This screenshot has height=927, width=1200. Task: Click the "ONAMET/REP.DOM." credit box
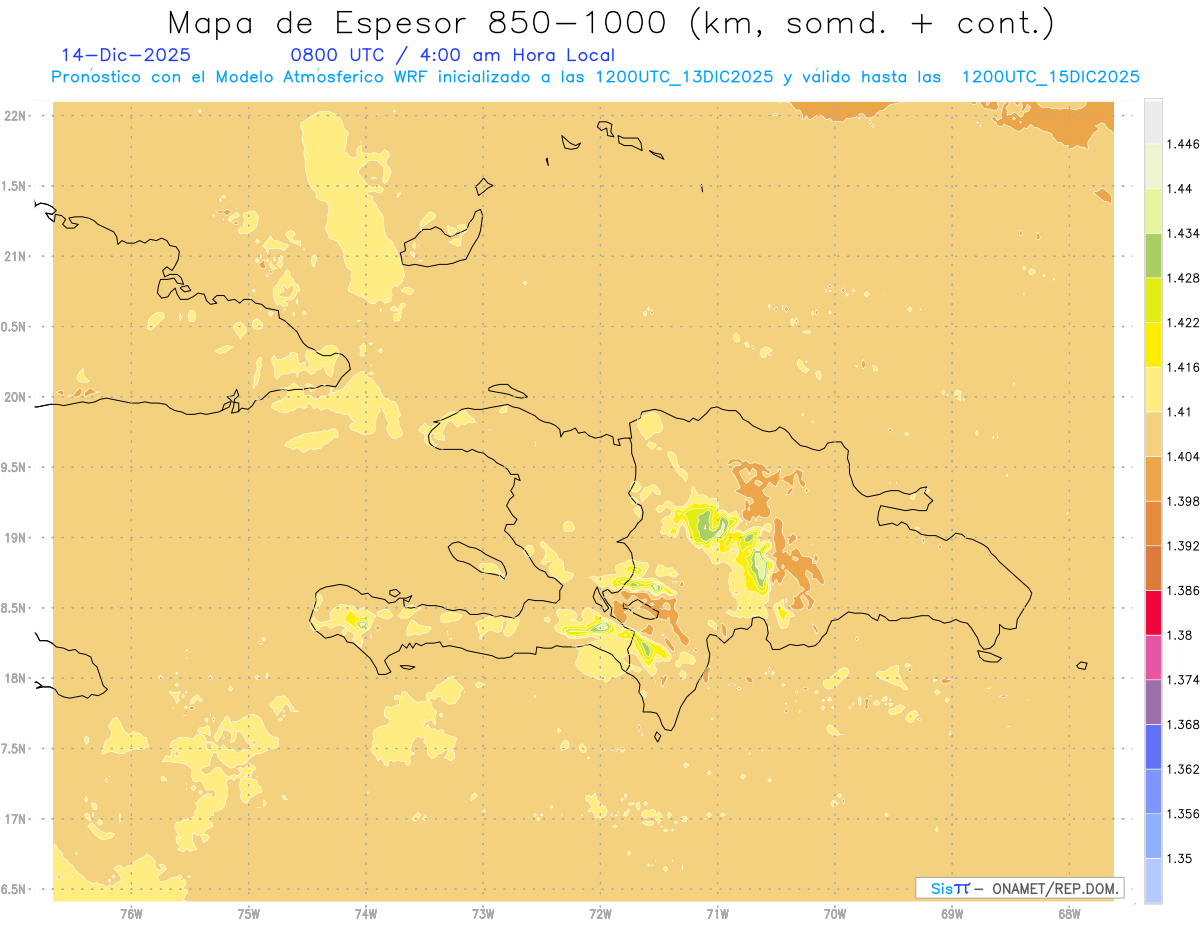[1020, 888]
